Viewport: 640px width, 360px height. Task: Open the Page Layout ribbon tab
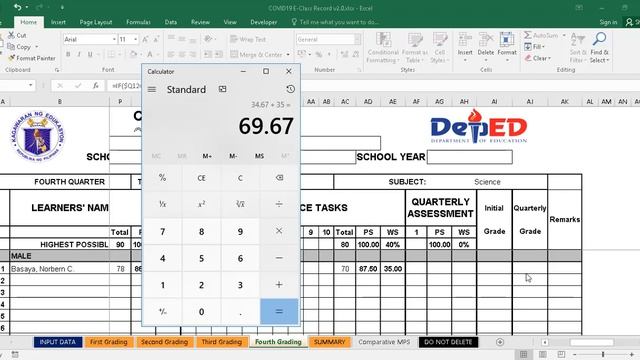[x=96, y=22]
